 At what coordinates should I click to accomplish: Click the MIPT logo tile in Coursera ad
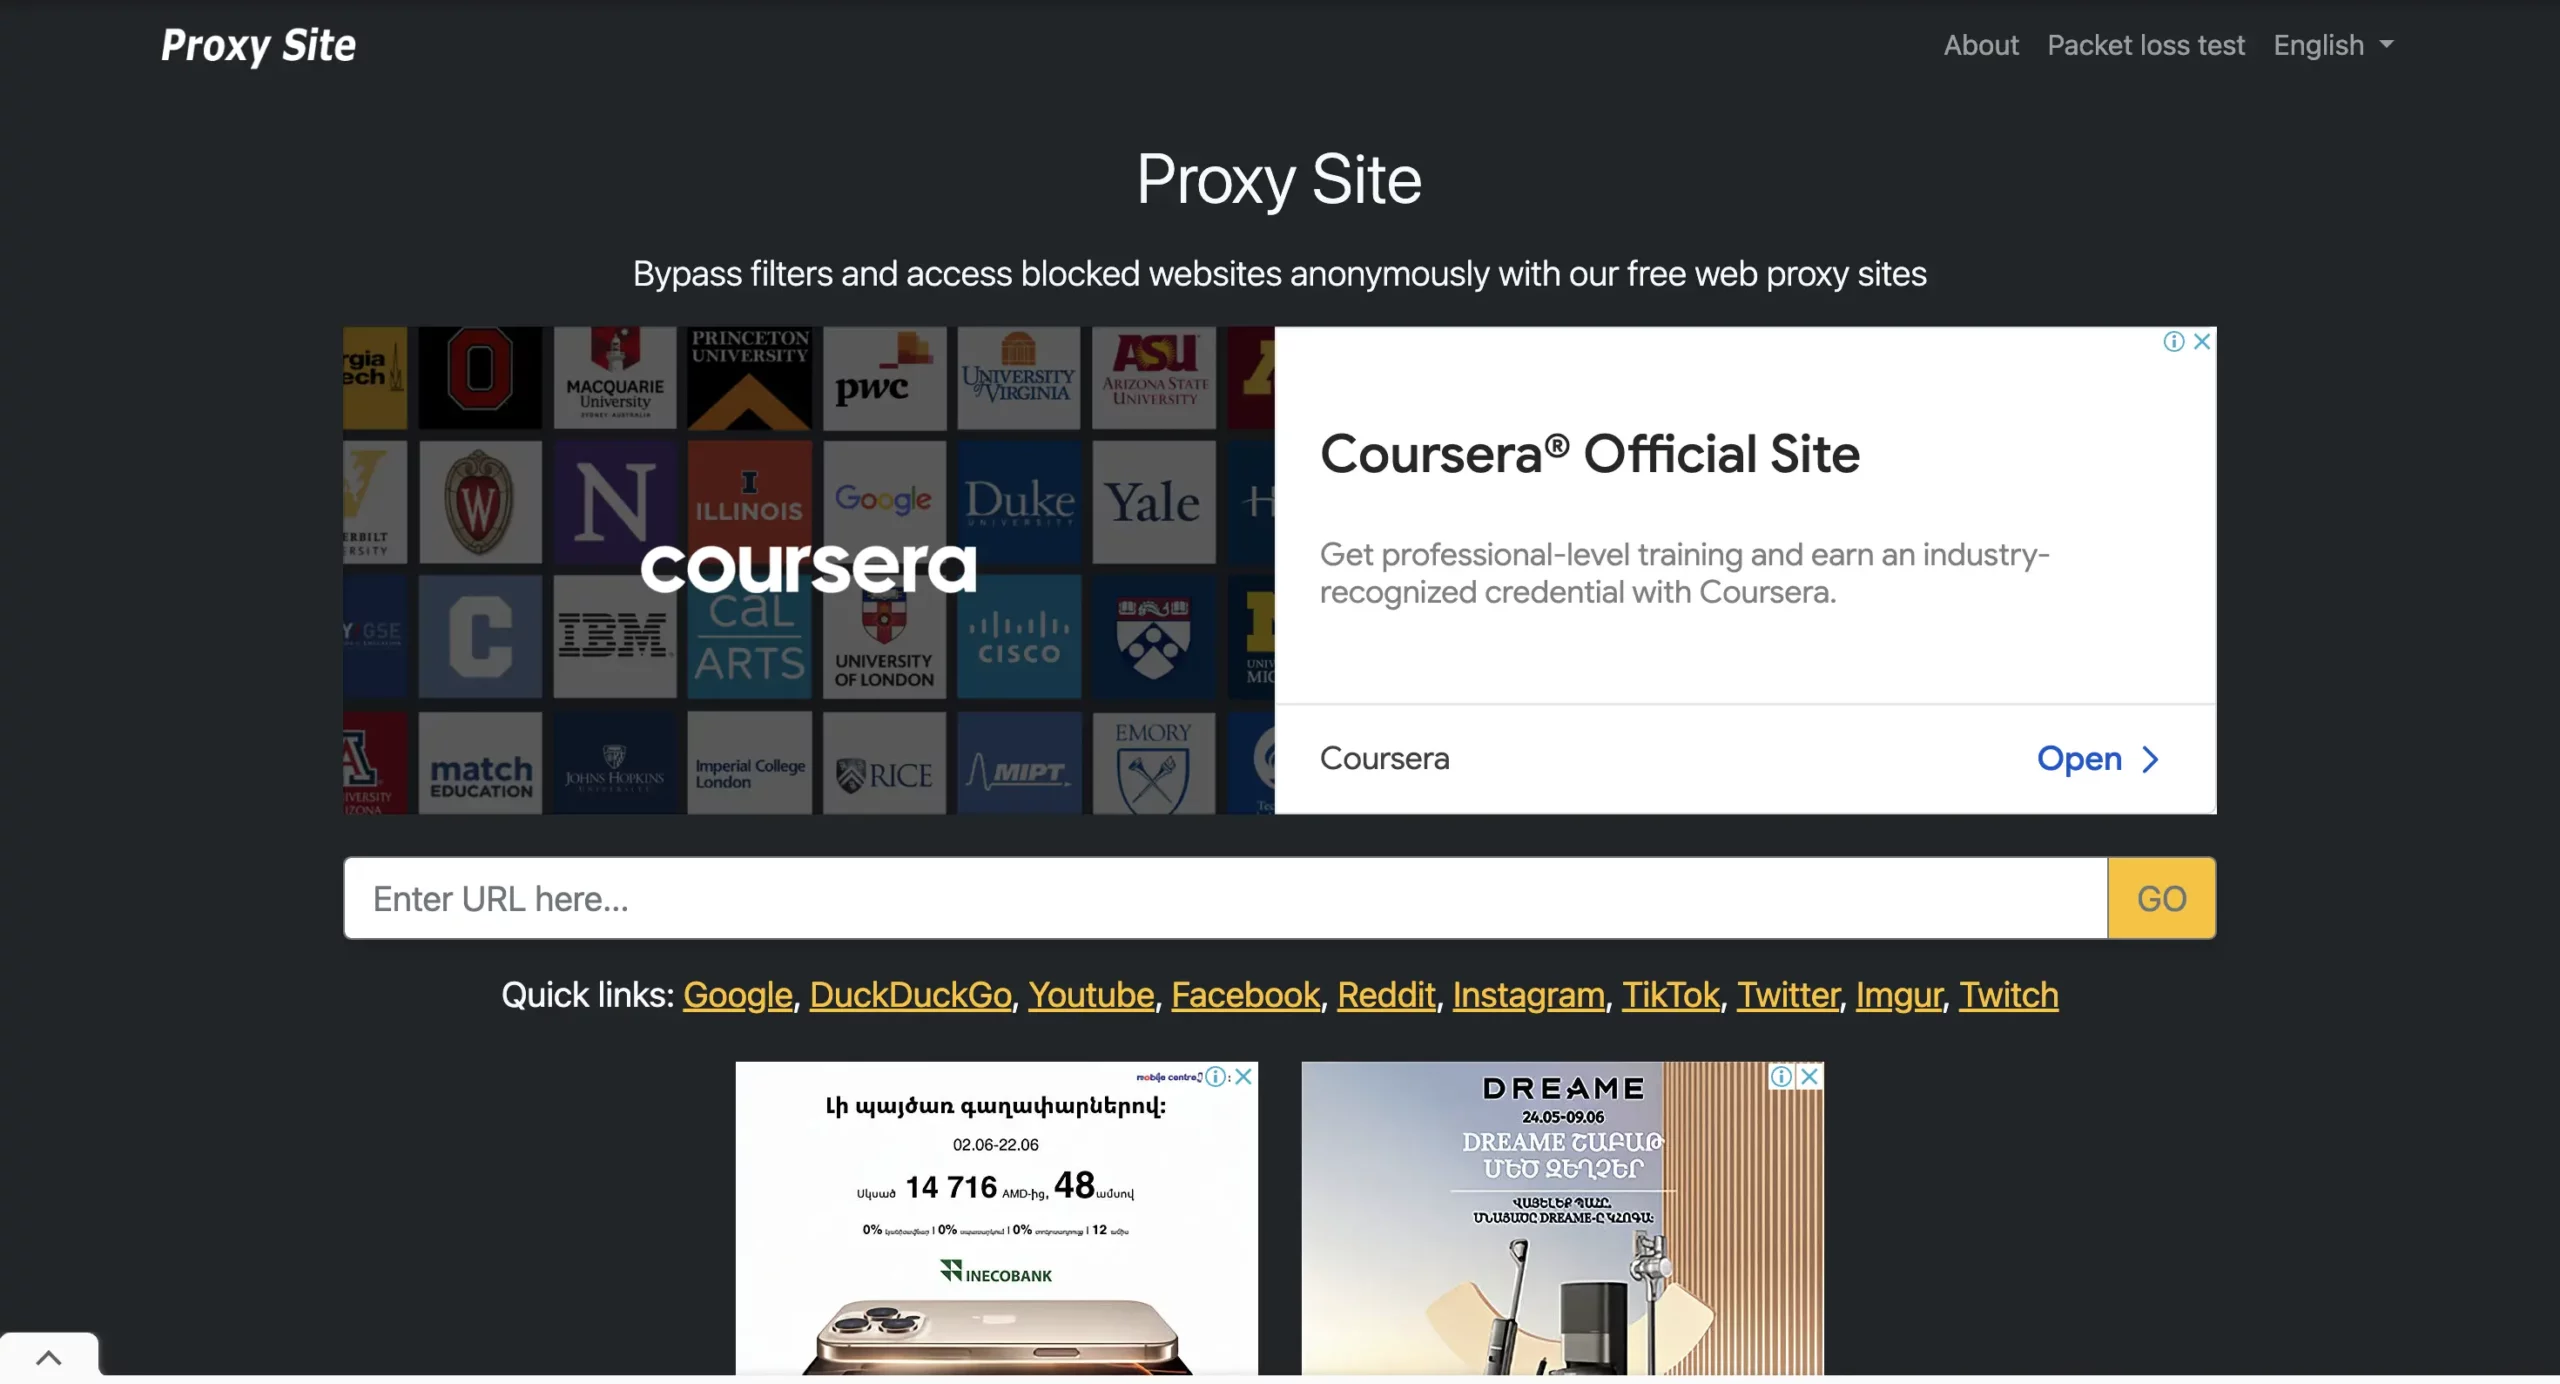coord(1018,762)
